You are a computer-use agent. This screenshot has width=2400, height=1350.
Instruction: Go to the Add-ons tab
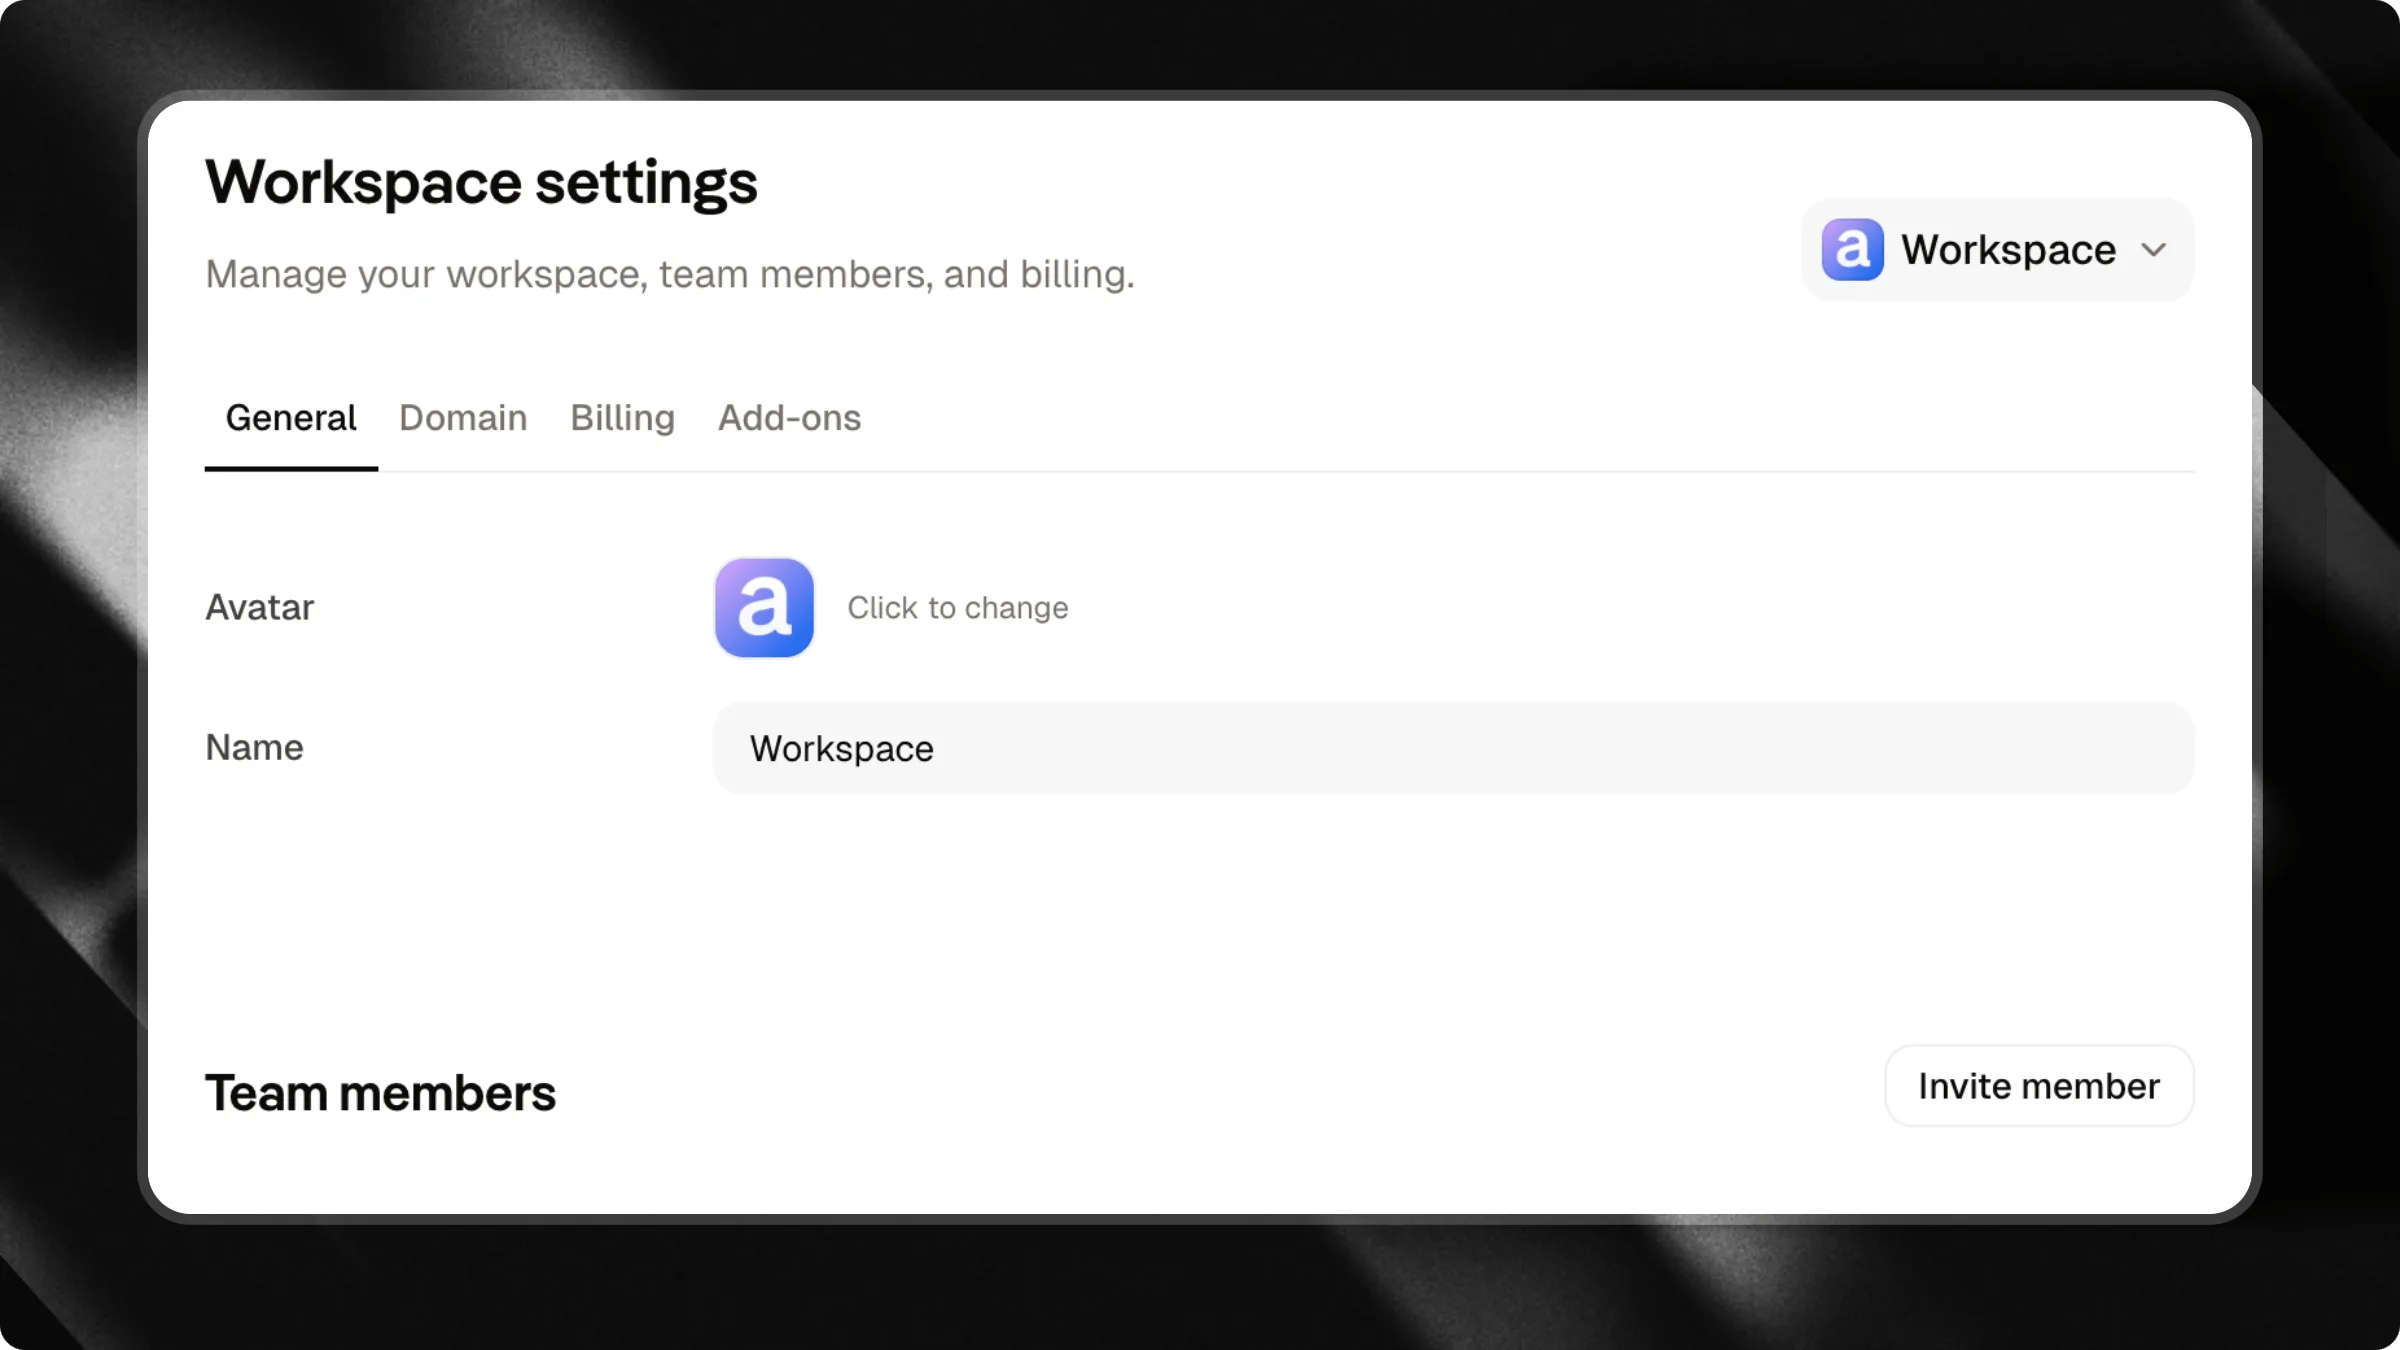pyautogui.click(x=790, y=418)
